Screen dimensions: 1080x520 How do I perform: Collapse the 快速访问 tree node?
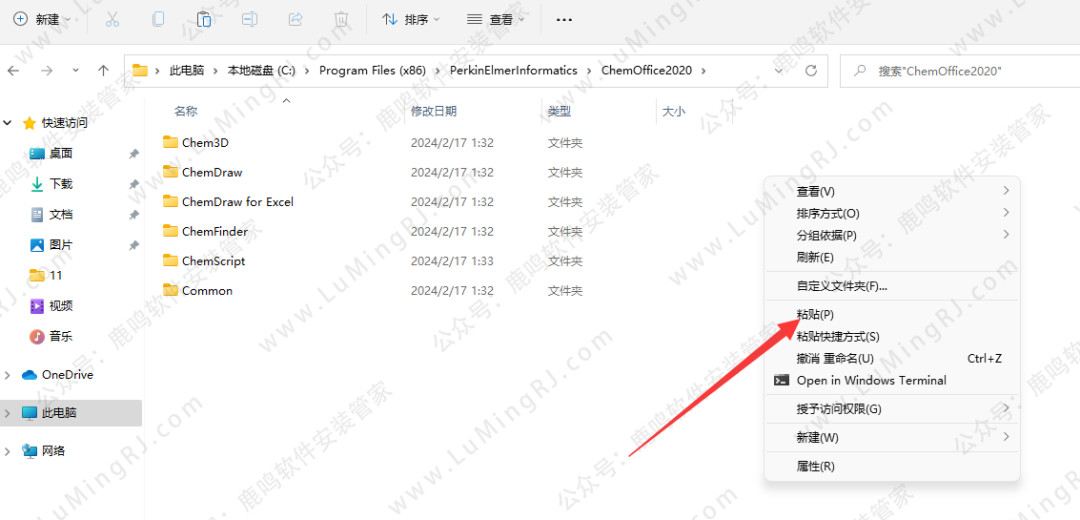(8, 123)
